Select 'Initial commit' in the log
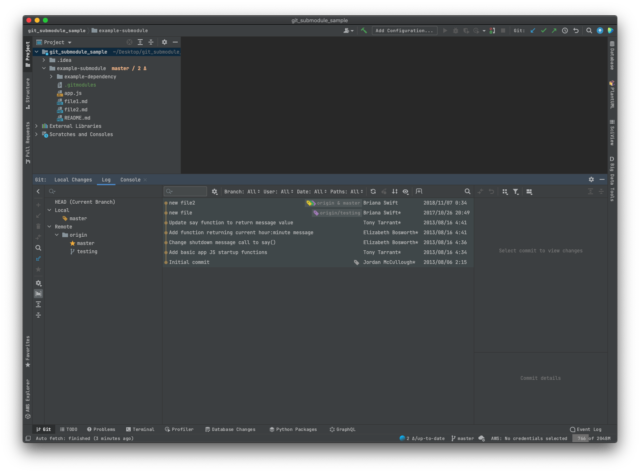640x473 pixels. tap(318, 262)
